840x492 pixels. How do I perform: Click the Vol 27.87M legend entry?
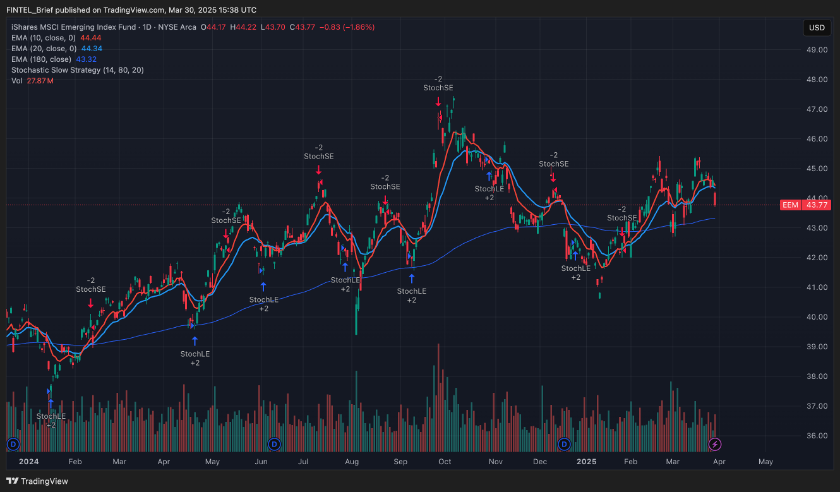(32, 80)
